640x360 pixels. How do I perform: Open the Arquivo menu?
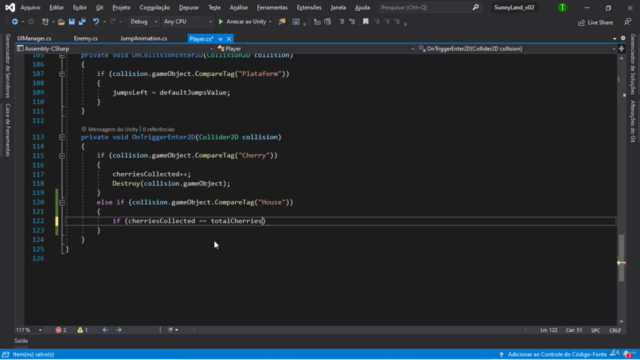pos(30,7)
